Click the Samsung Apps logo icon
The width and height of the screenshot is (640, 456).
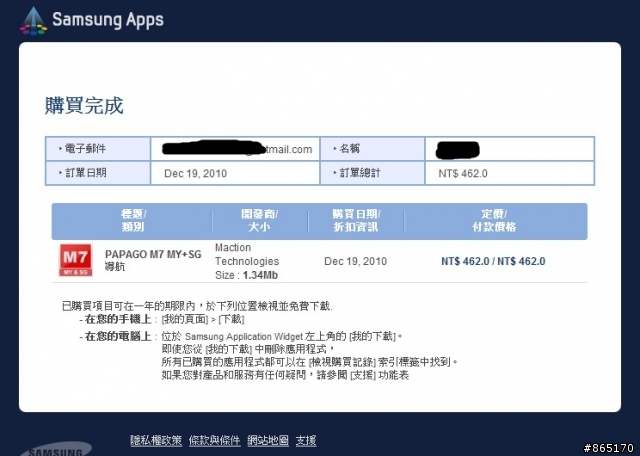33,21
